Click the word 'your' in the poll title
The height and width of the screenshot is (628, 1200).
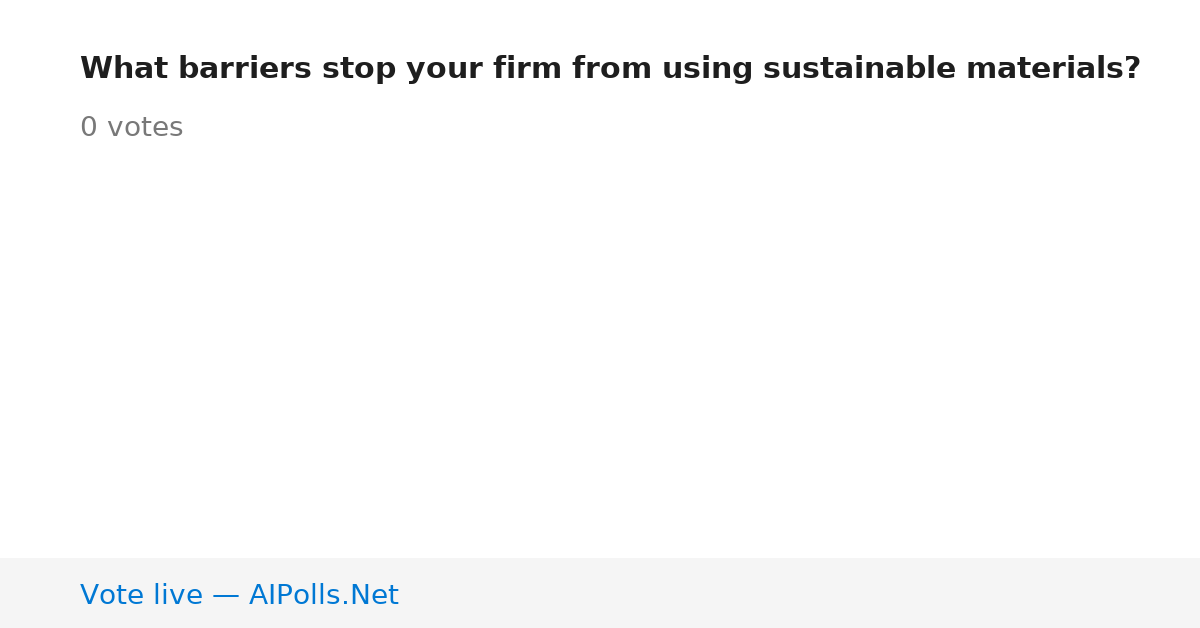pyautogui.click(x=440, y=69)
